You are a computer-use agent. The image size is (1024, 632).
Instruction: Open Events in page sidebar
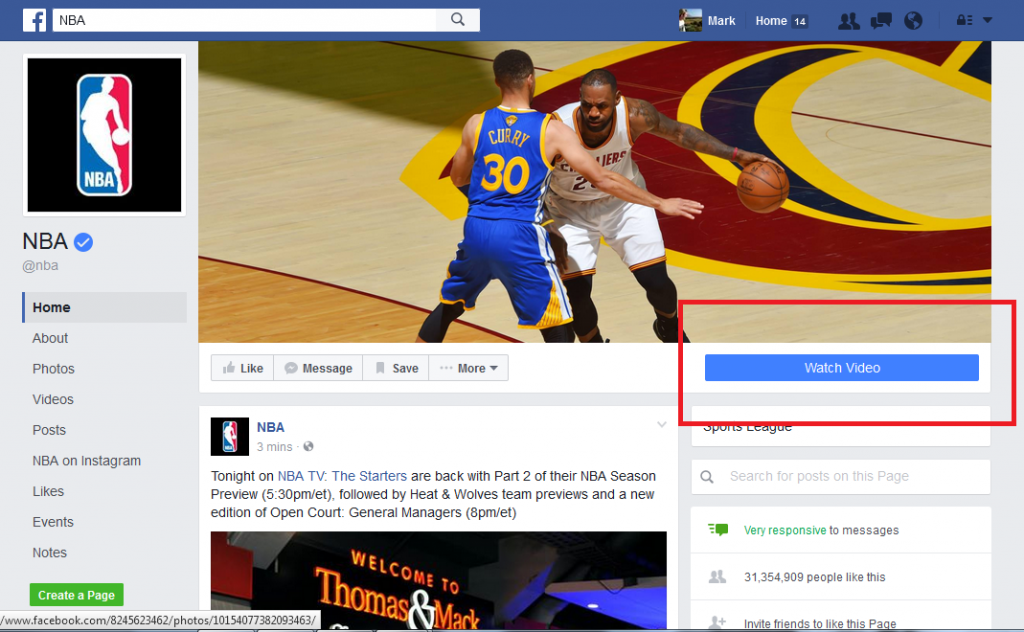pos(53,522)
